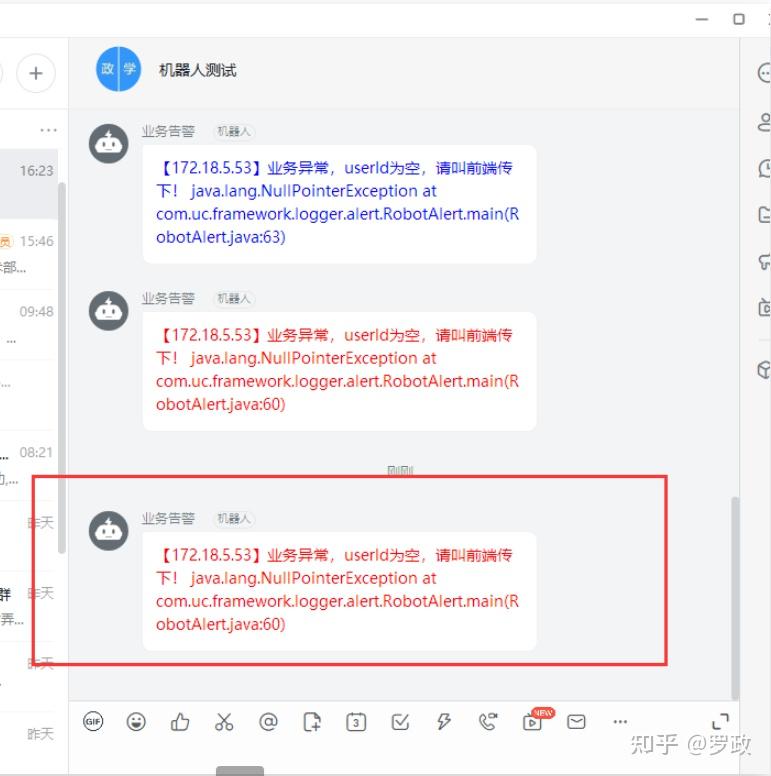
Task: Open group settings icon at top right
Action: (764, 73)
